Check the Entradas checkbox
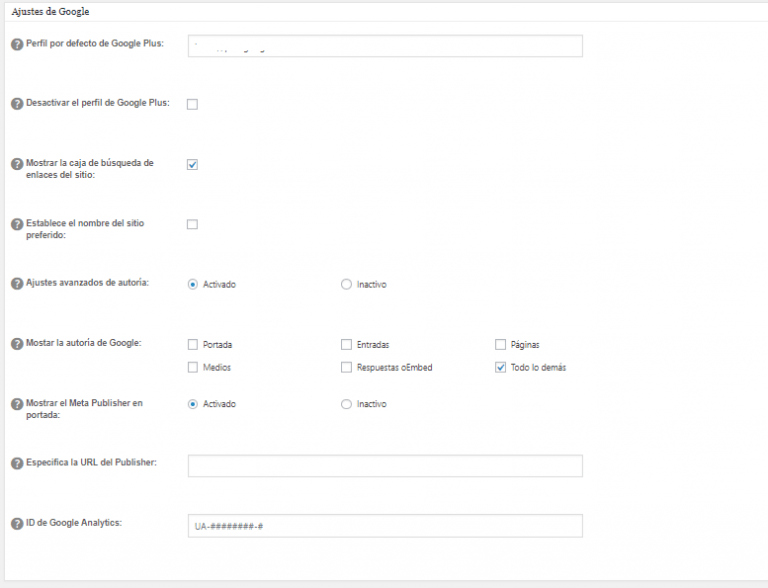Image resolution: width=768 pixels, height=588 pixels. (x=346, y=345)
